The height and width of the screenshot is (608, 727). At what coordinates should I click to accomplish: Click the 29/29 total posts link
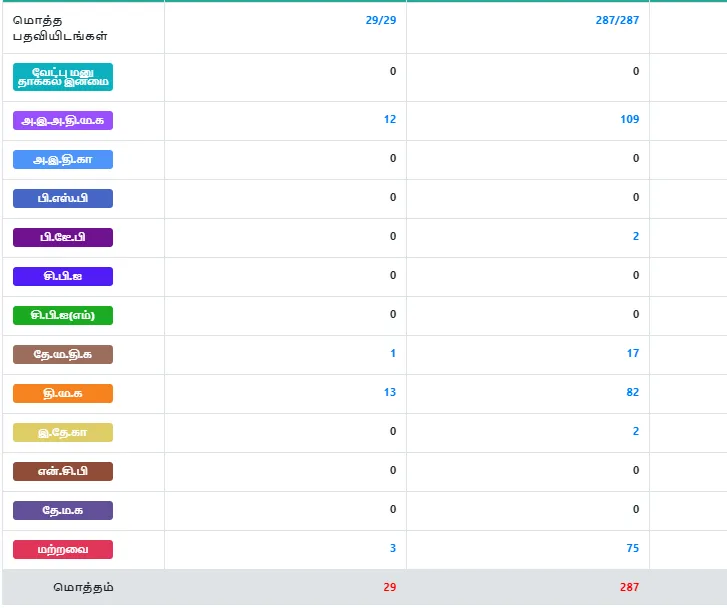pyautogui.click(x=381, y=20)
